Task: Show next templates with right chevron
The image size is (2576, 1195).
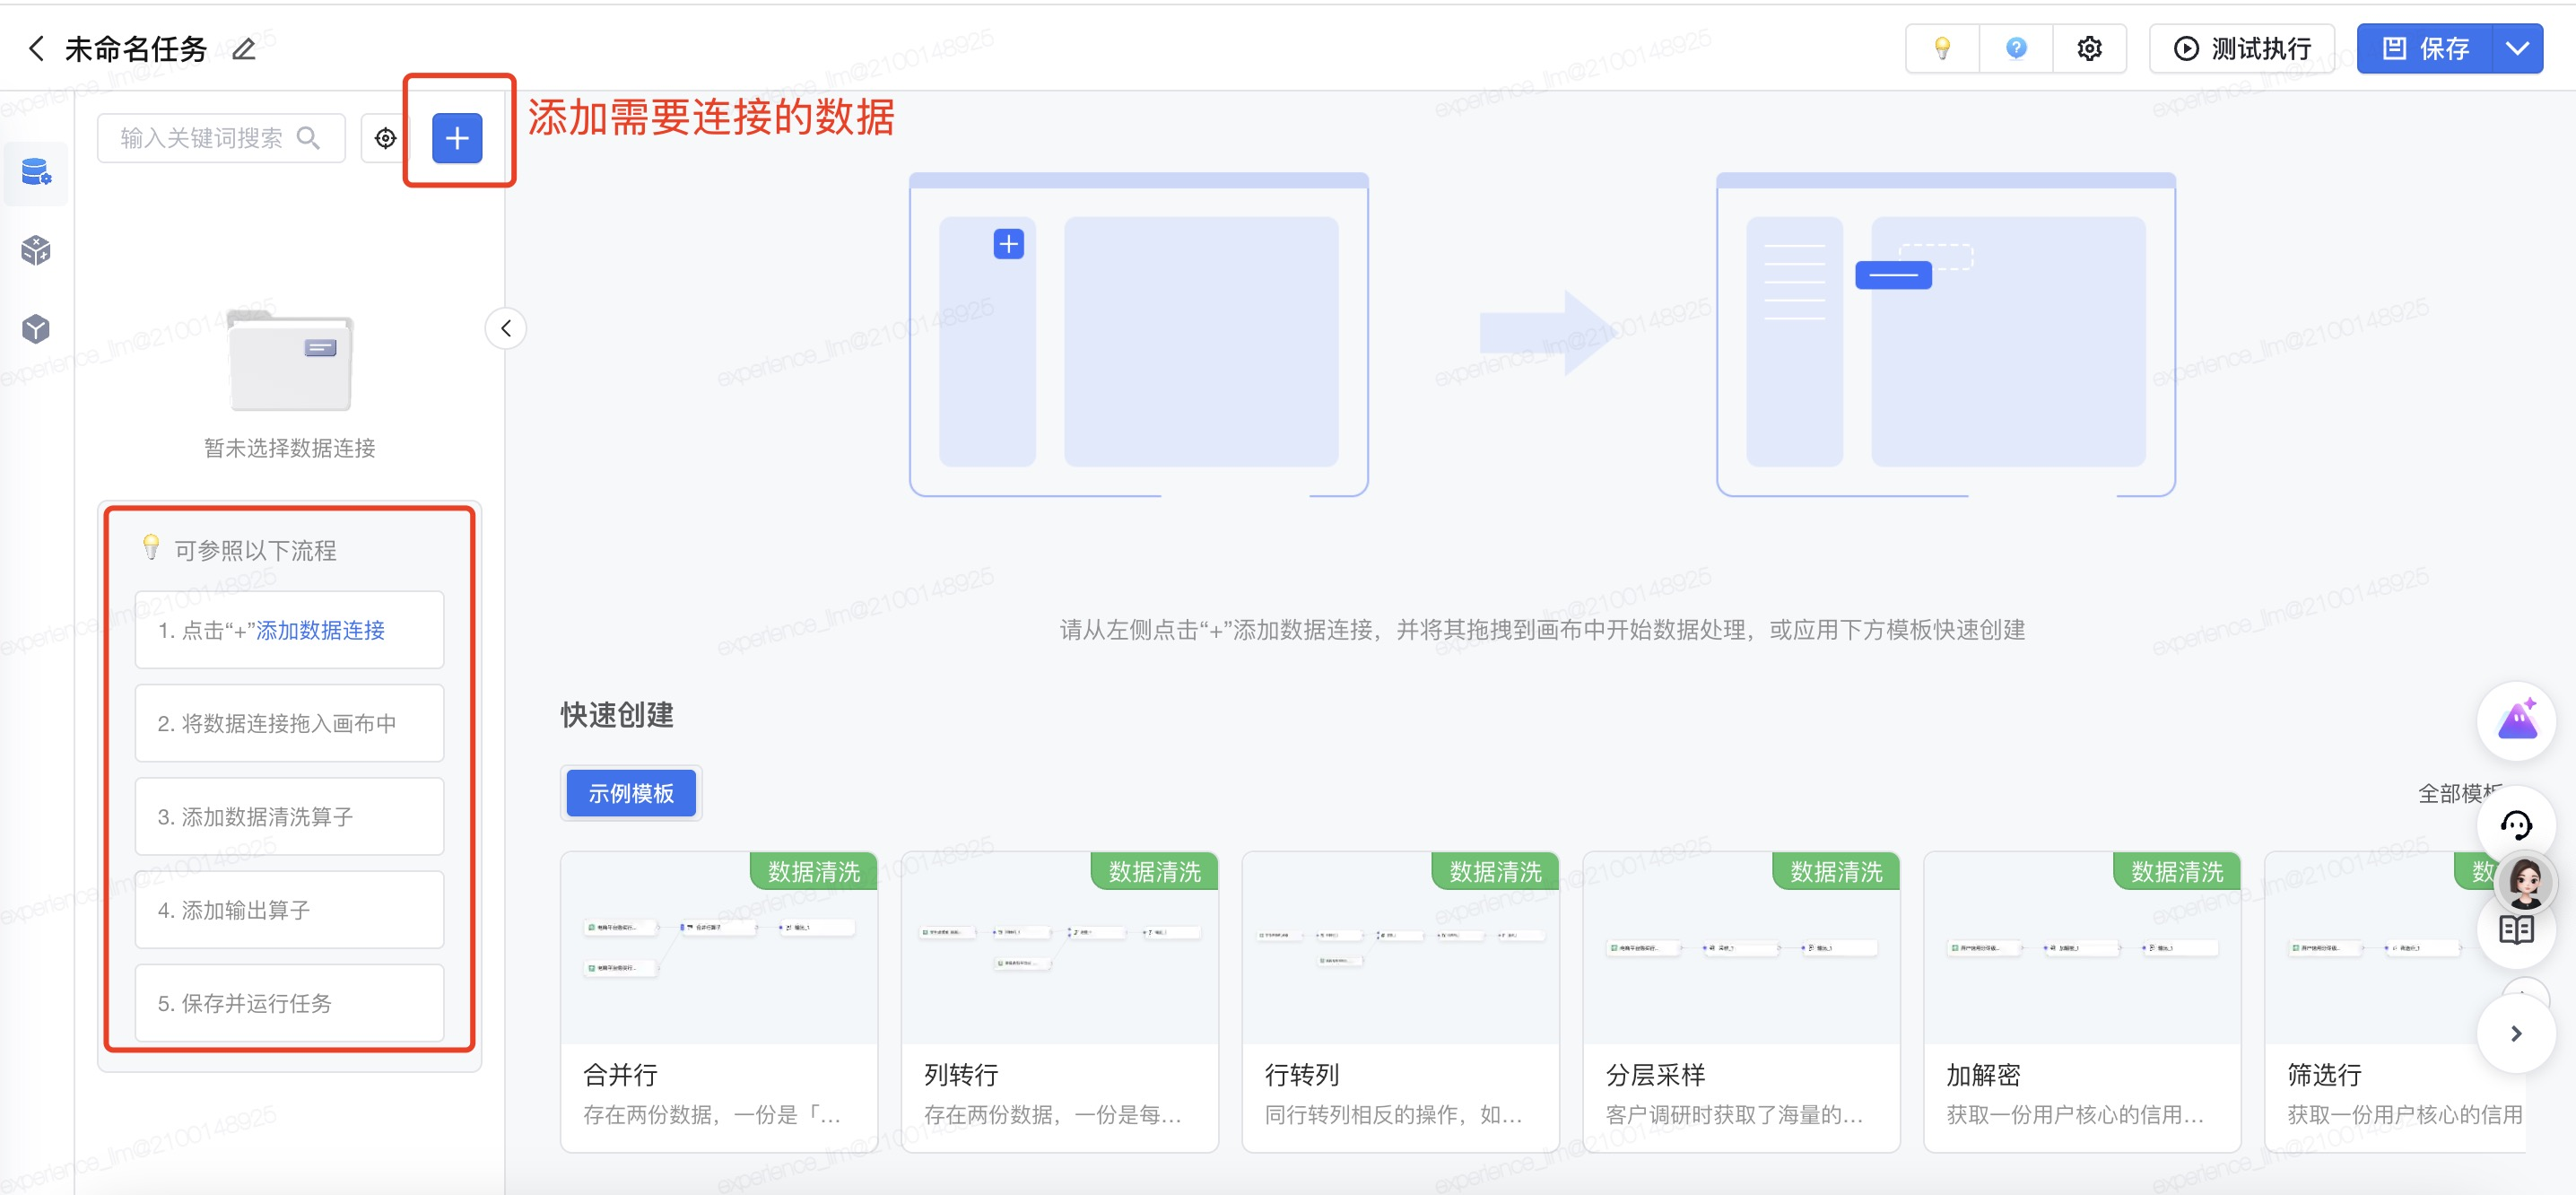Action: click(2517, 1033)
